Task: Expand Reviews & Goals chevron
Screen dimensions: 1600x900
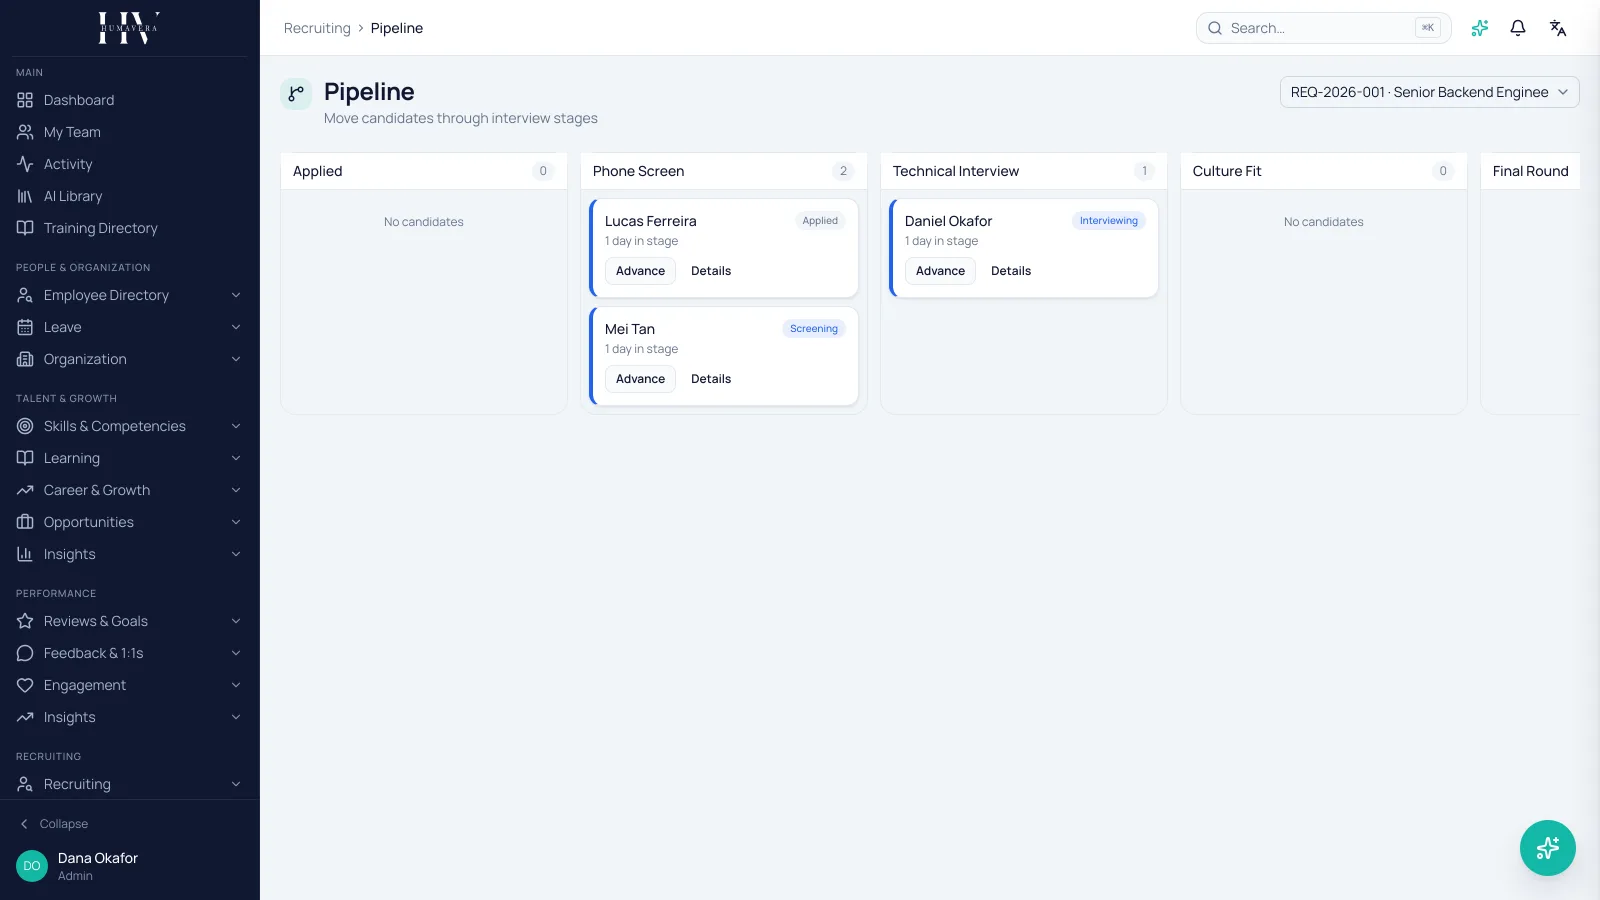Action: click(236, 621)
